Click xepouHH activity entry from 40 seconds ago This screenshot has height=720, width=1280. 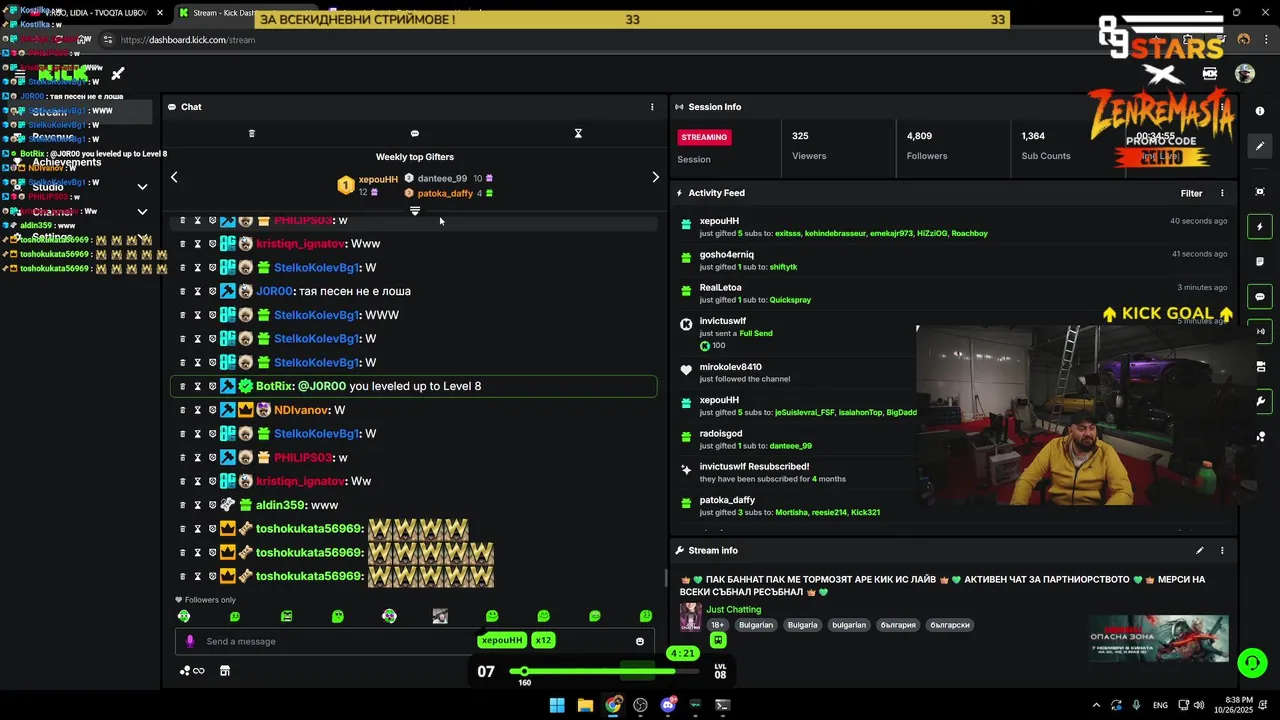tap(954, 227)
